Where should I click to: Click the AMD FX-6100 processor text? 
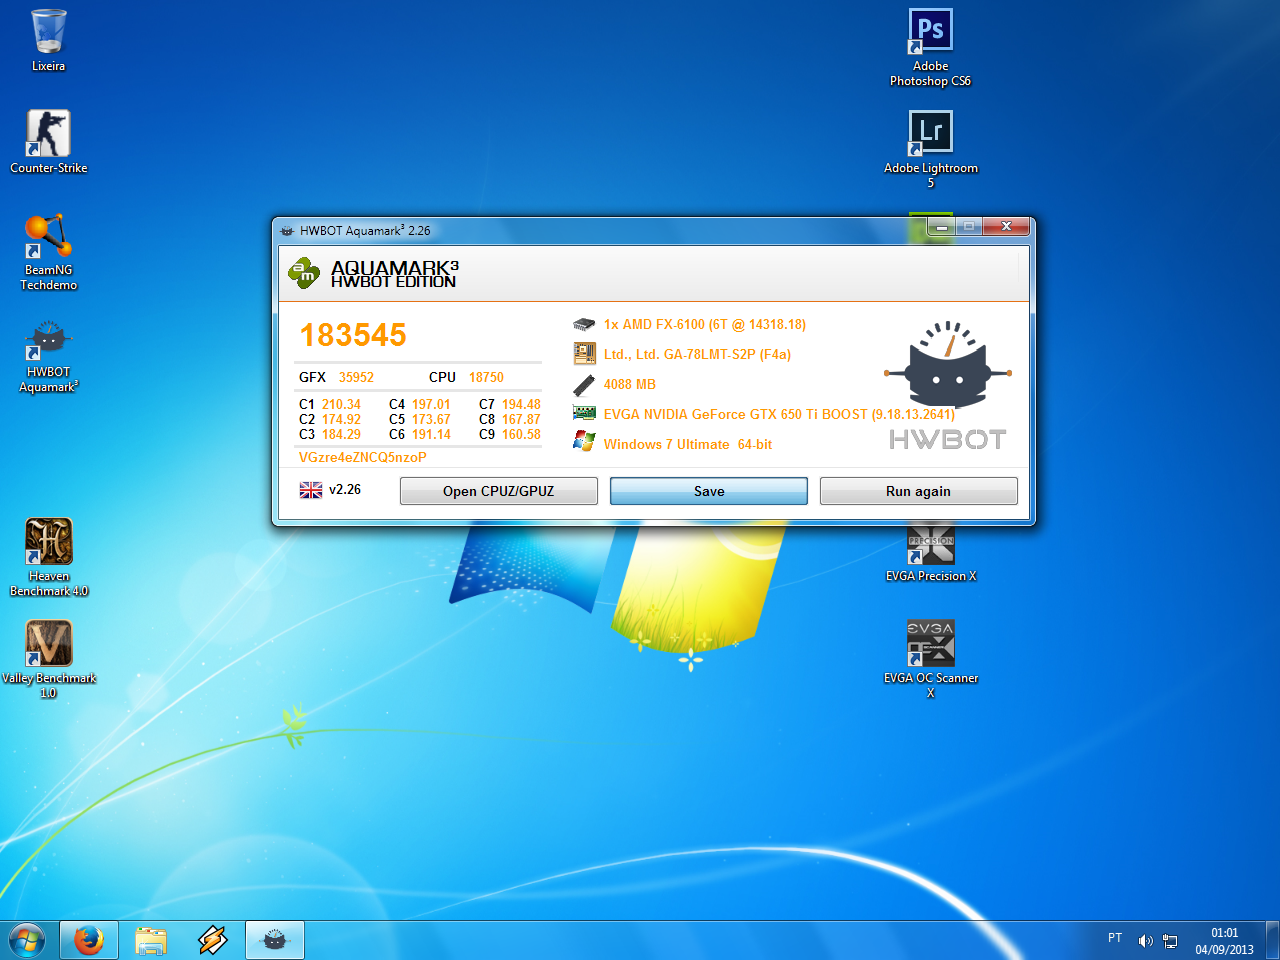point(705,324)
